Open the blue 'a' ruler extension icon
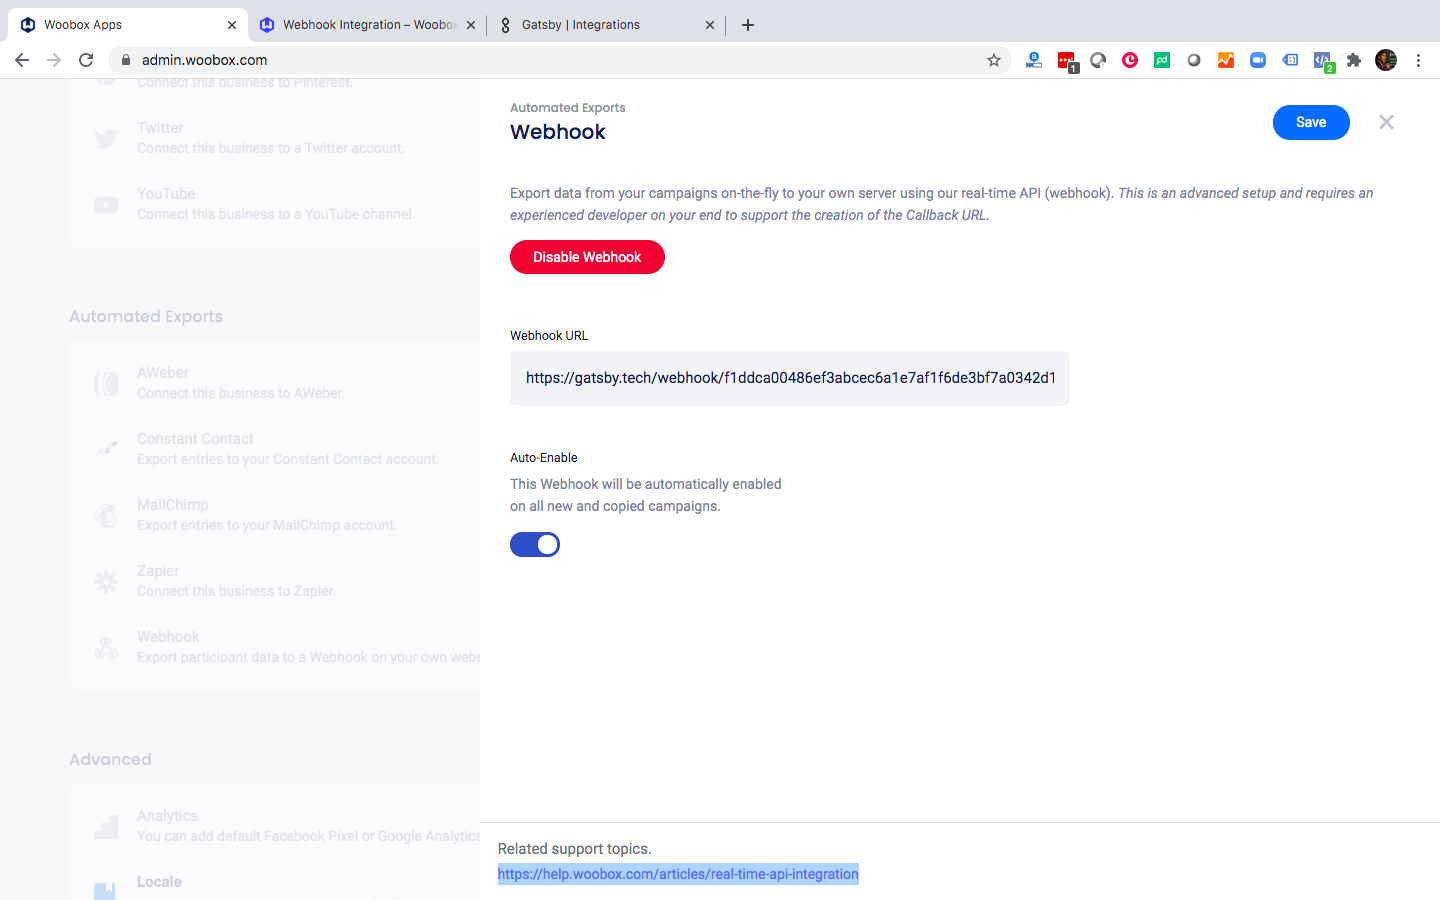Viewport: 1440px width, 900px height. pyautogui.click(x=1034, y=60)
